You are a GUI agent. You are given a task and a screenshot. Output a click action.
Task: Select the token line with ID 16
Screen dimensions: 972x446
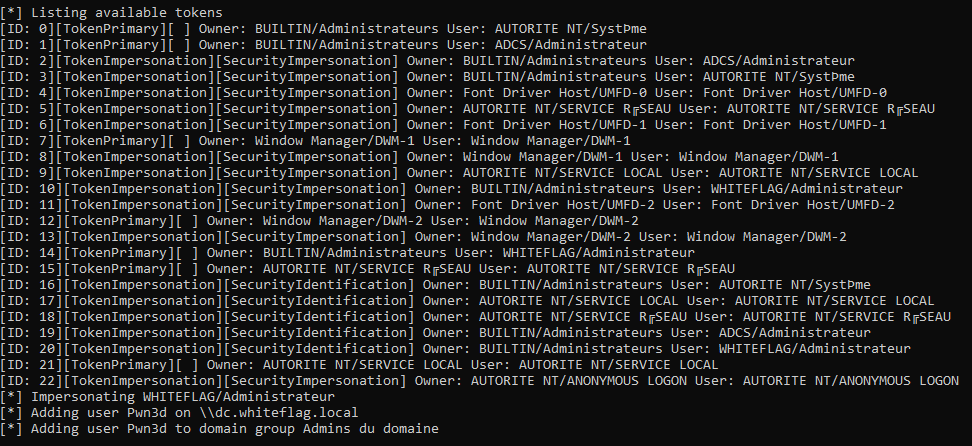452,284
